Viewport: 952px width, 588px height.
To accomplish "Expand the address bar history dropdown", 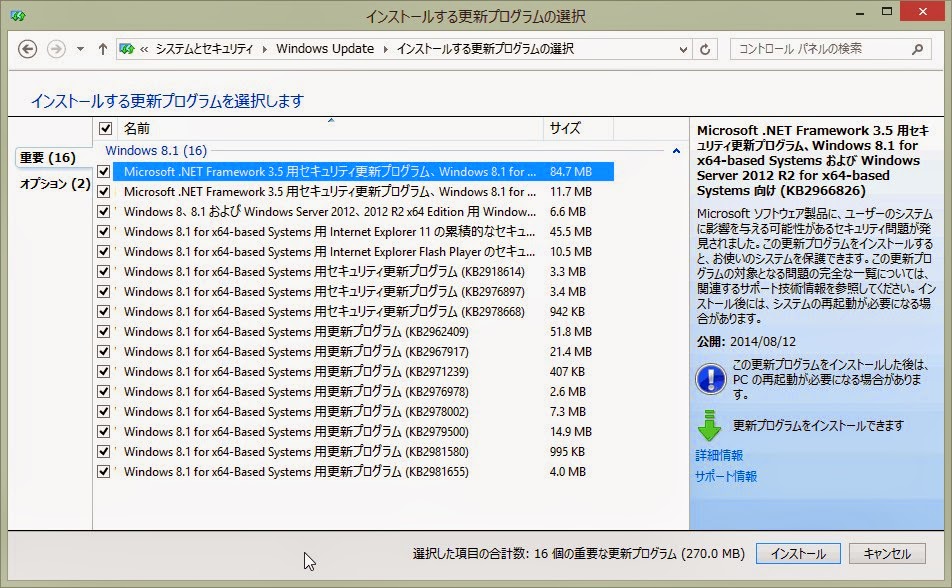I will [x=683, y=49].
